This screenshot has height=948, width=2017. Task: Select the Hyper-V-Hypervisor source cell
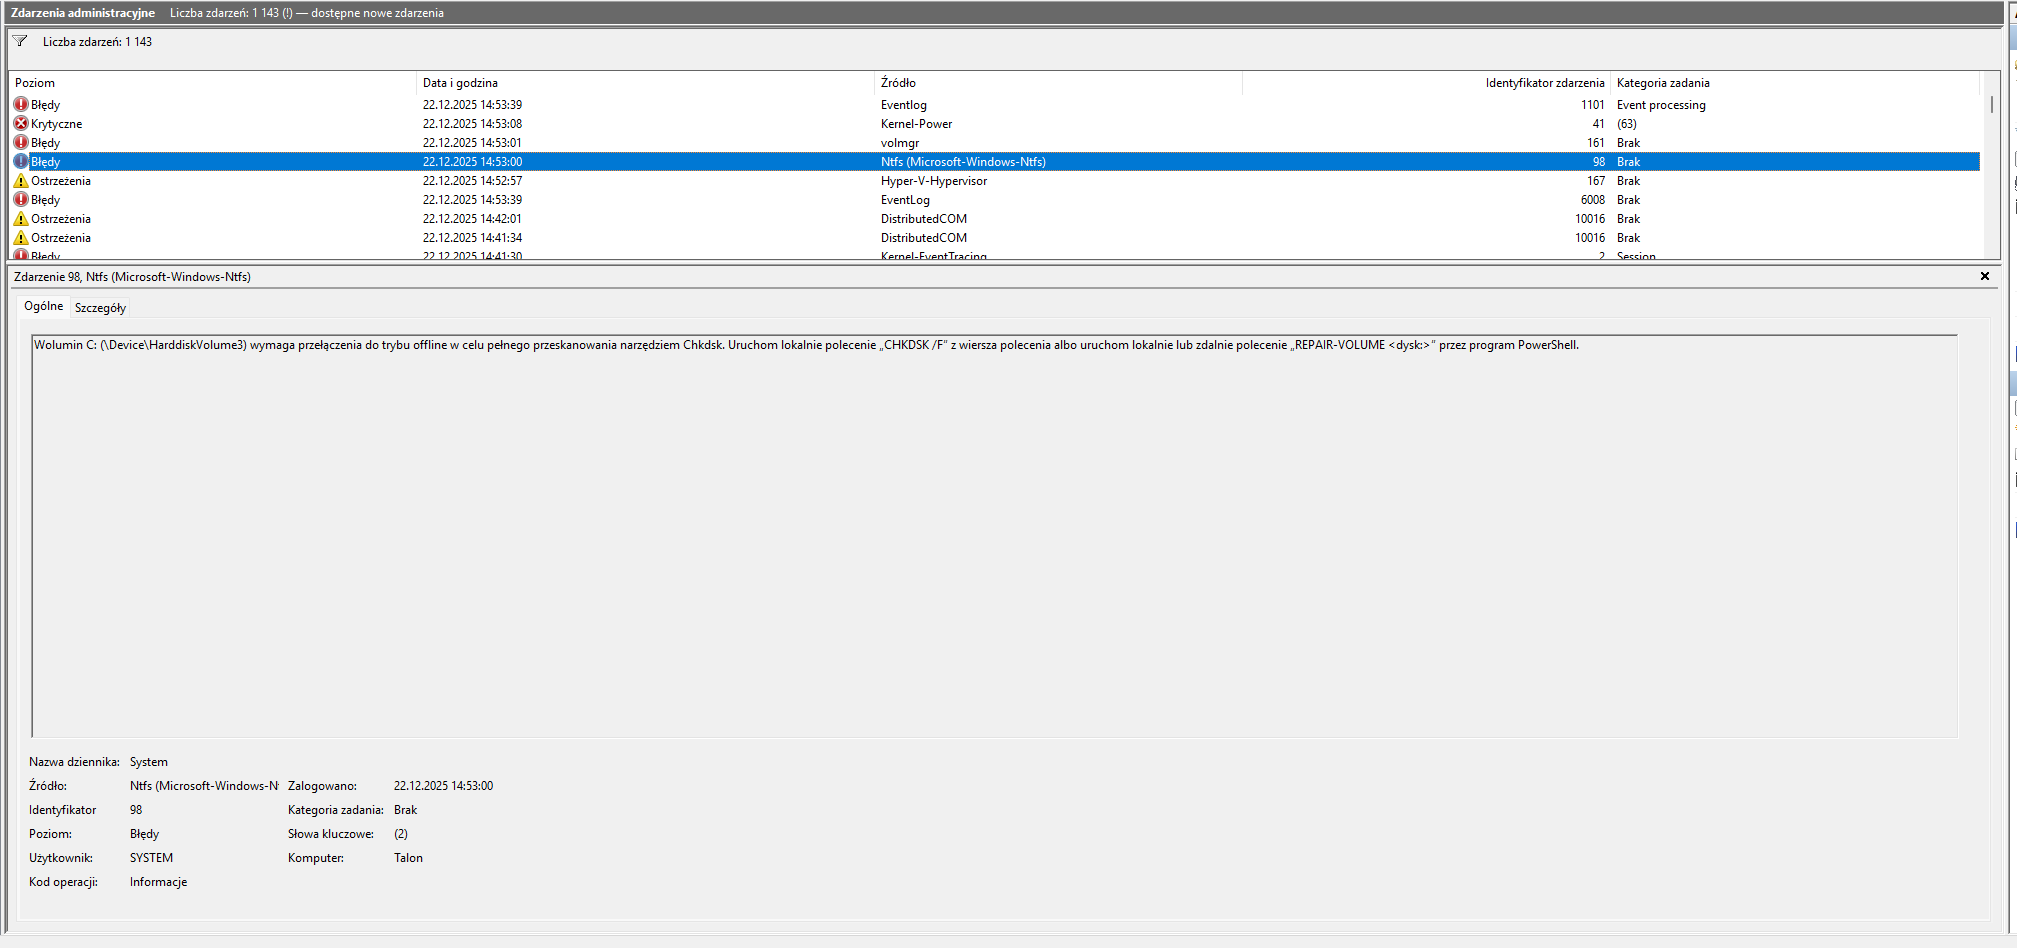934,181
